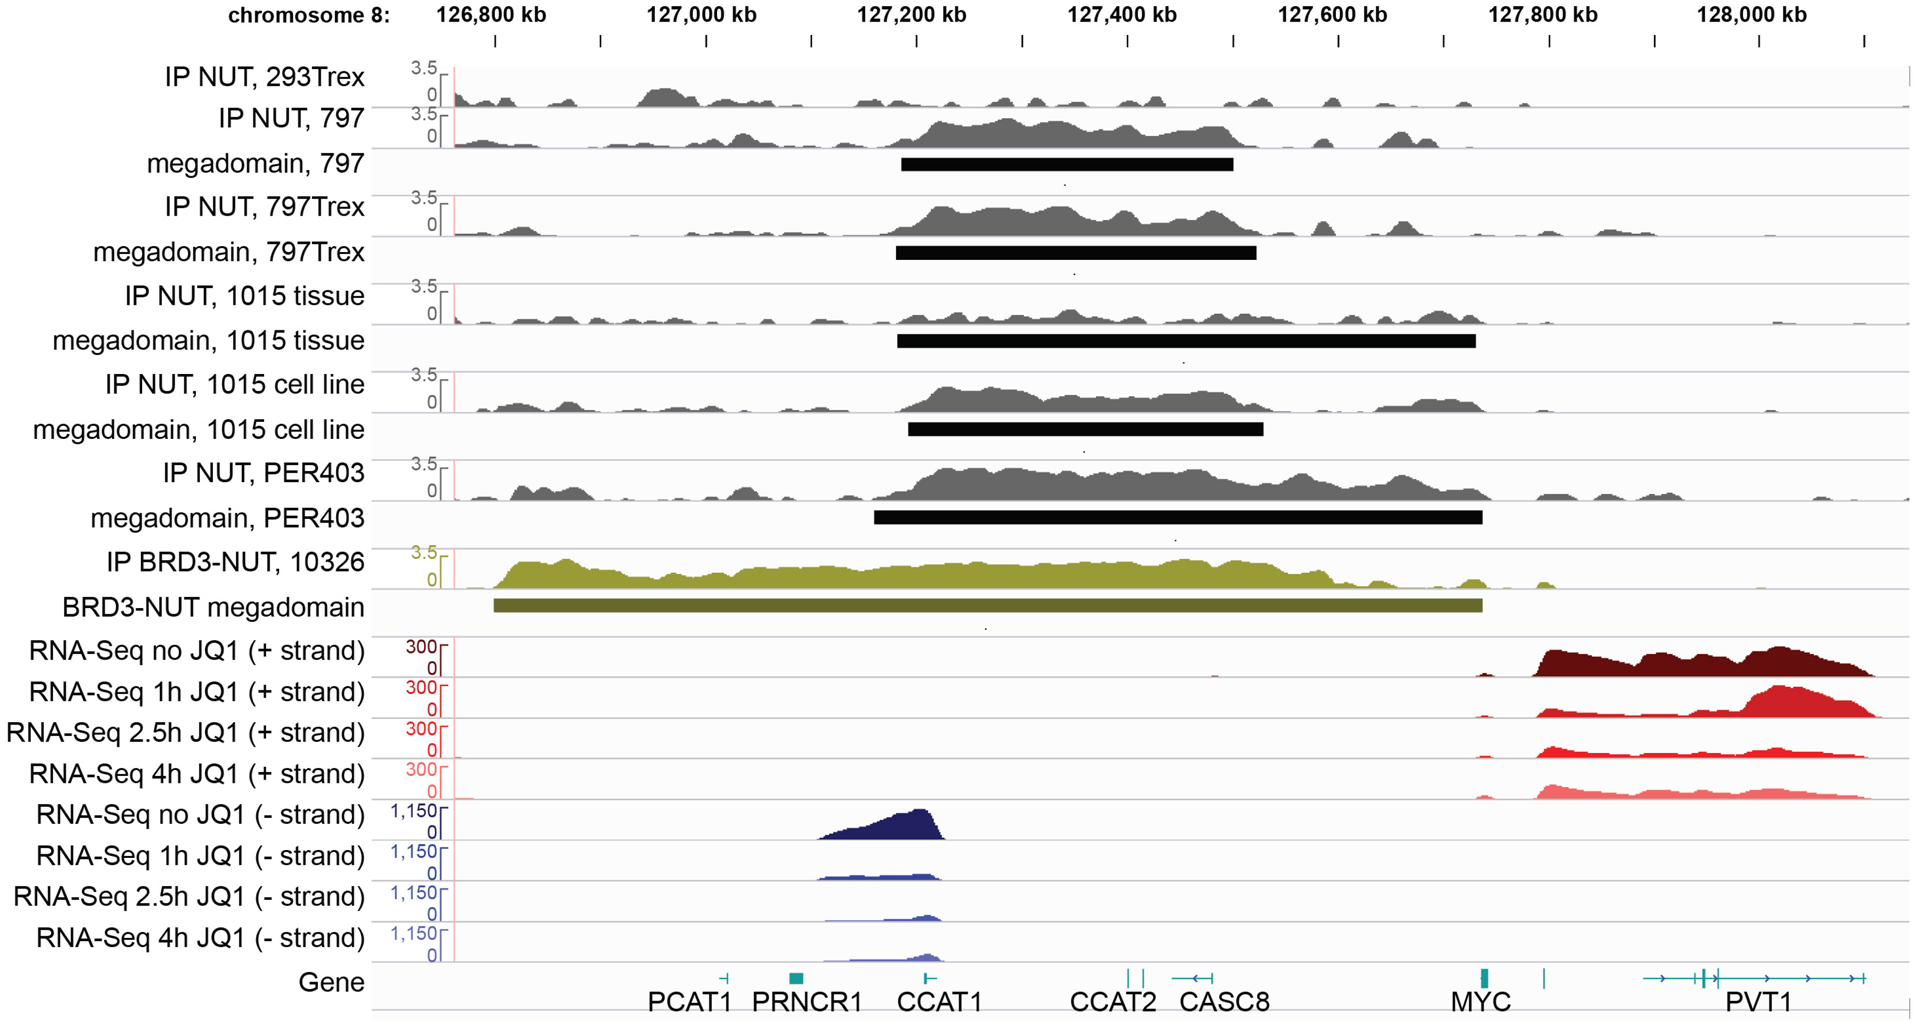Click the PVT1 gene model arrows

(1755, 978)
